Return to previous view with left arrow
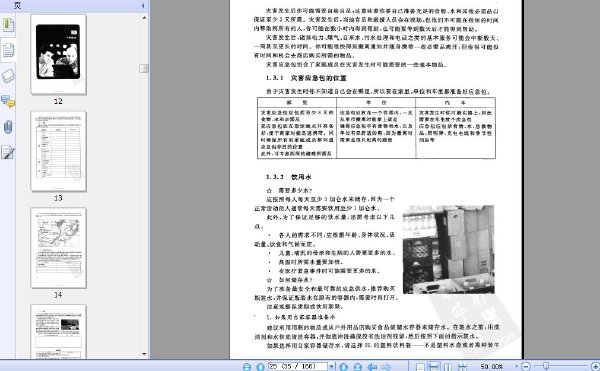This screenshot has height=371, width=600. point(372,367)
